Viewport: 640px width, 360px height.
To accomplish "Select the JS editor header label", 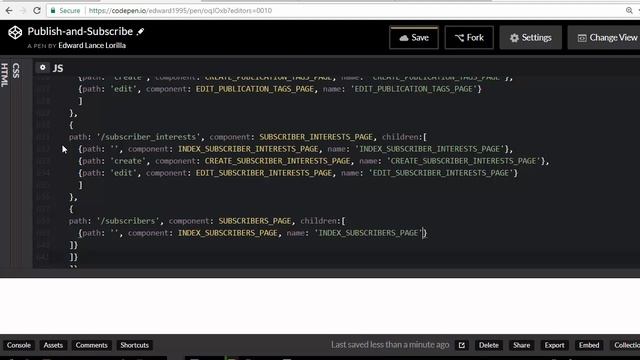I will coord(58,68).
